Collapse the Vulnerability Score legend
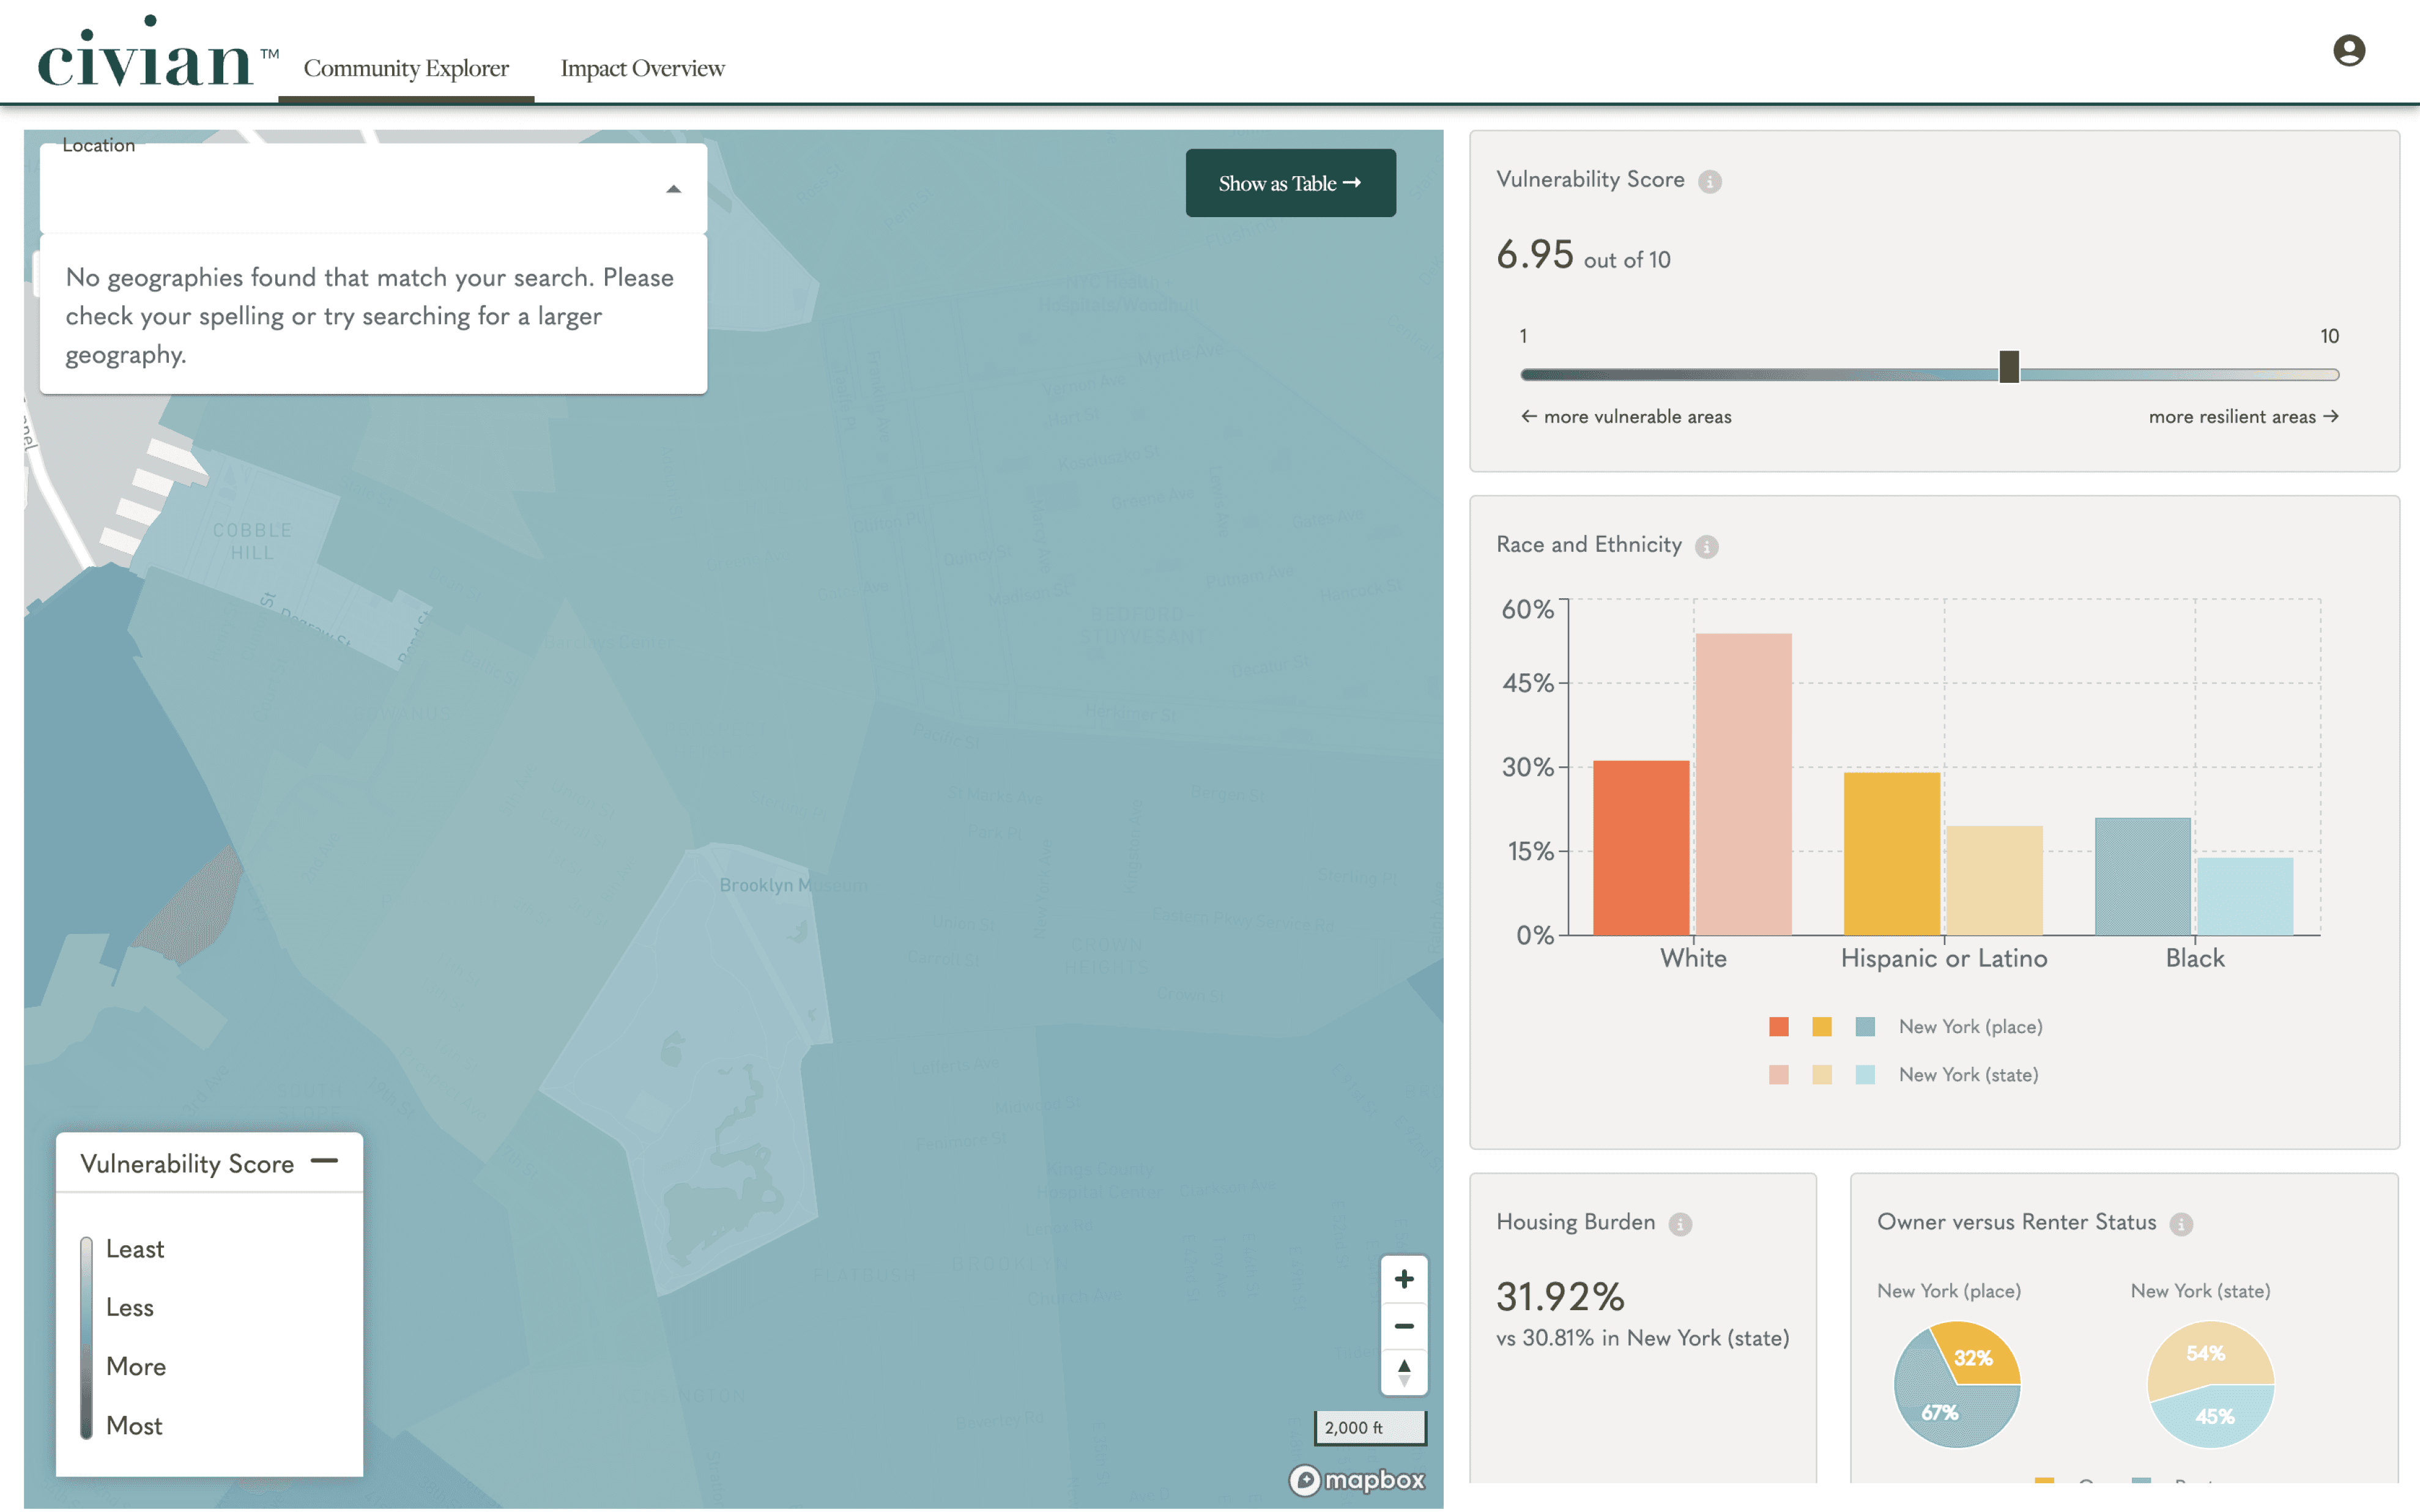The width and height of the screenshot is (2420, 1512). (x=324, y=1161)
